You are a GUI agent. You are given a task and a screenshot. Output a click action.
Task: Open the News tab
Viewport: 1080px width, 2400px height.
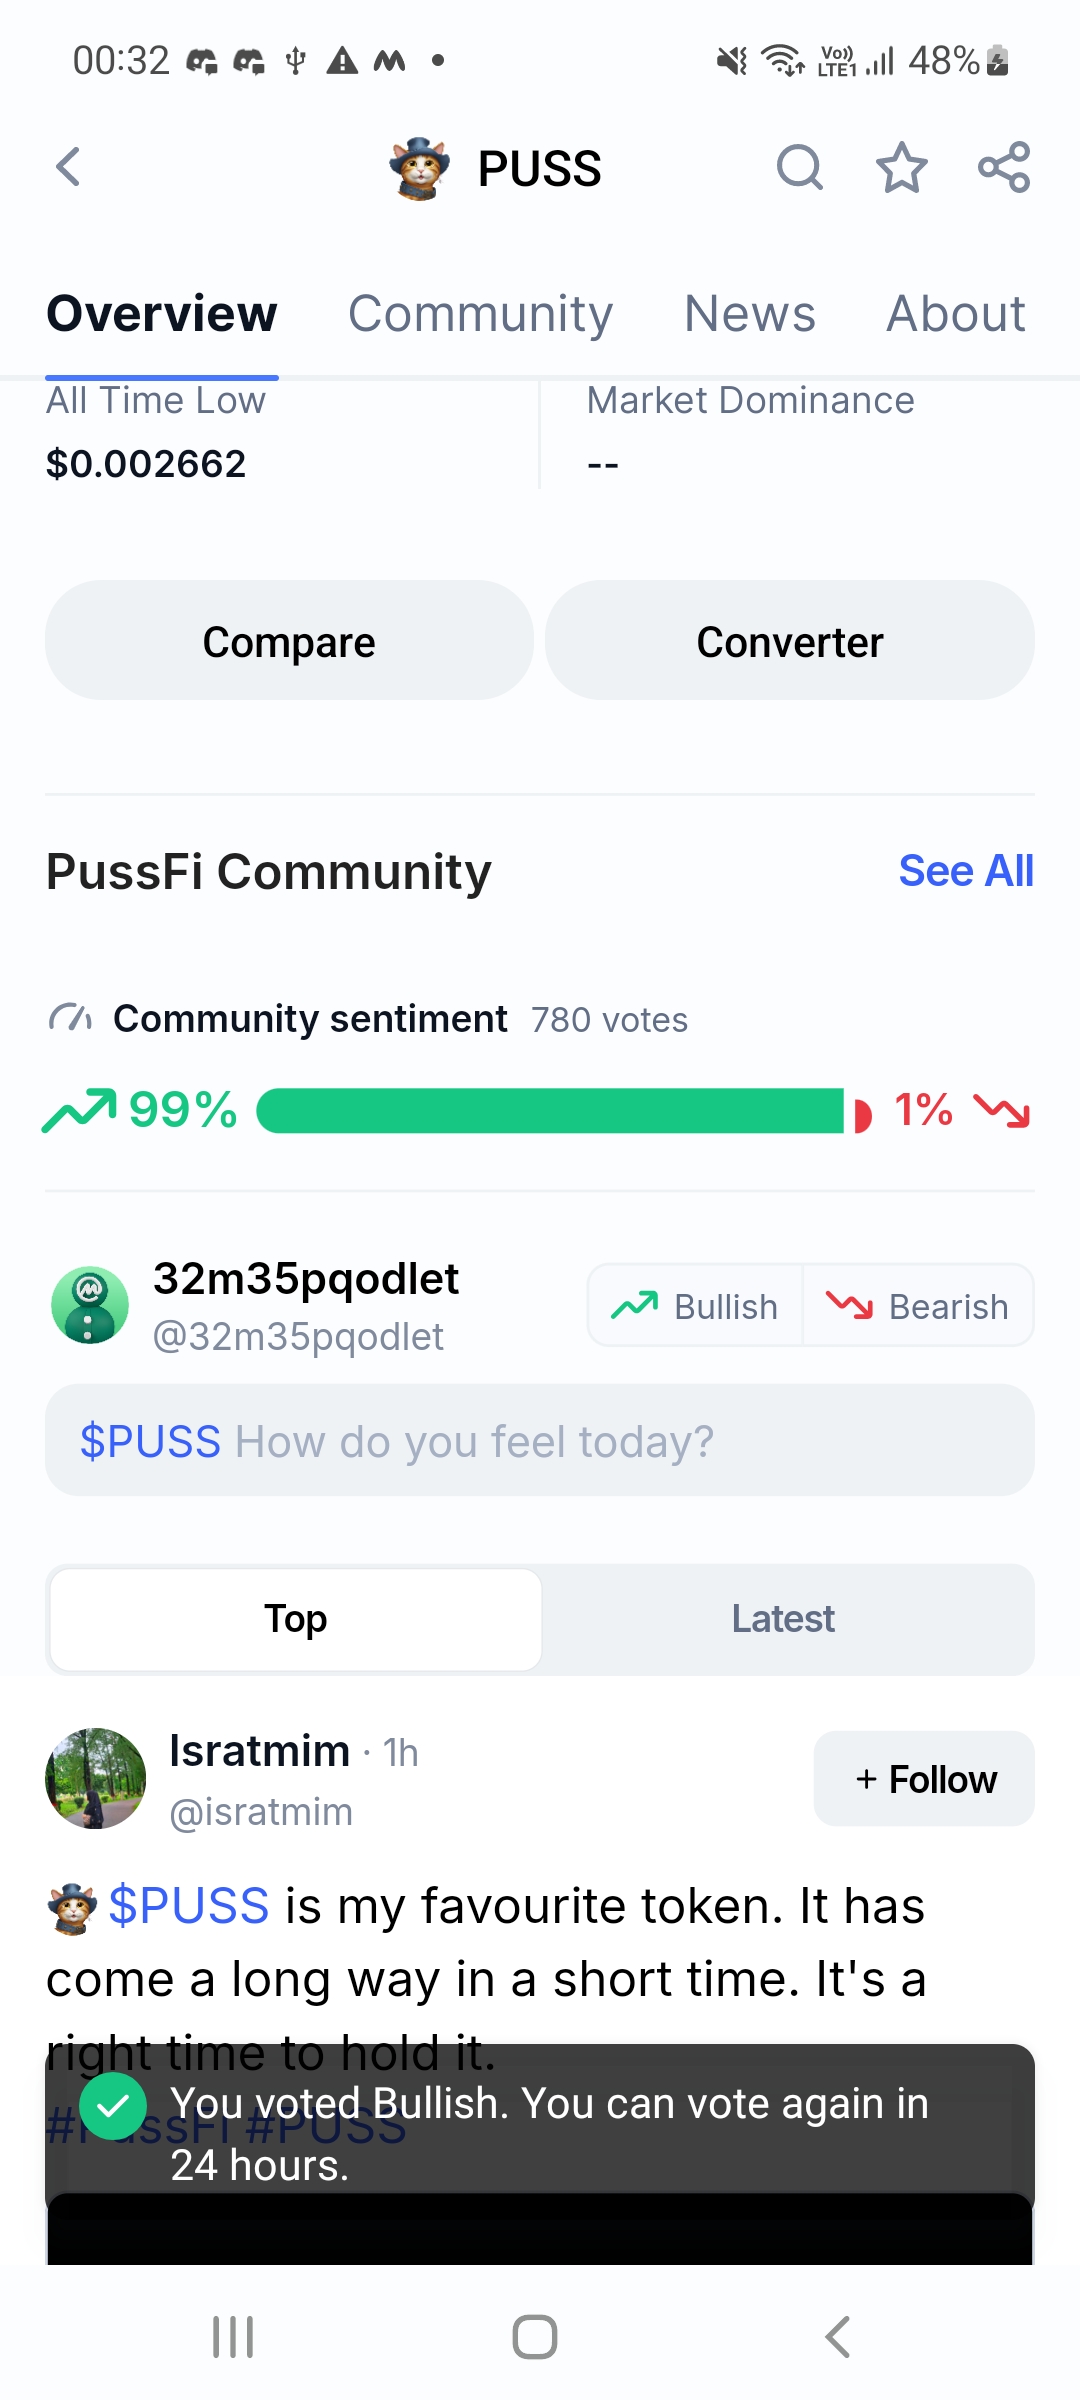pos(749,314)
